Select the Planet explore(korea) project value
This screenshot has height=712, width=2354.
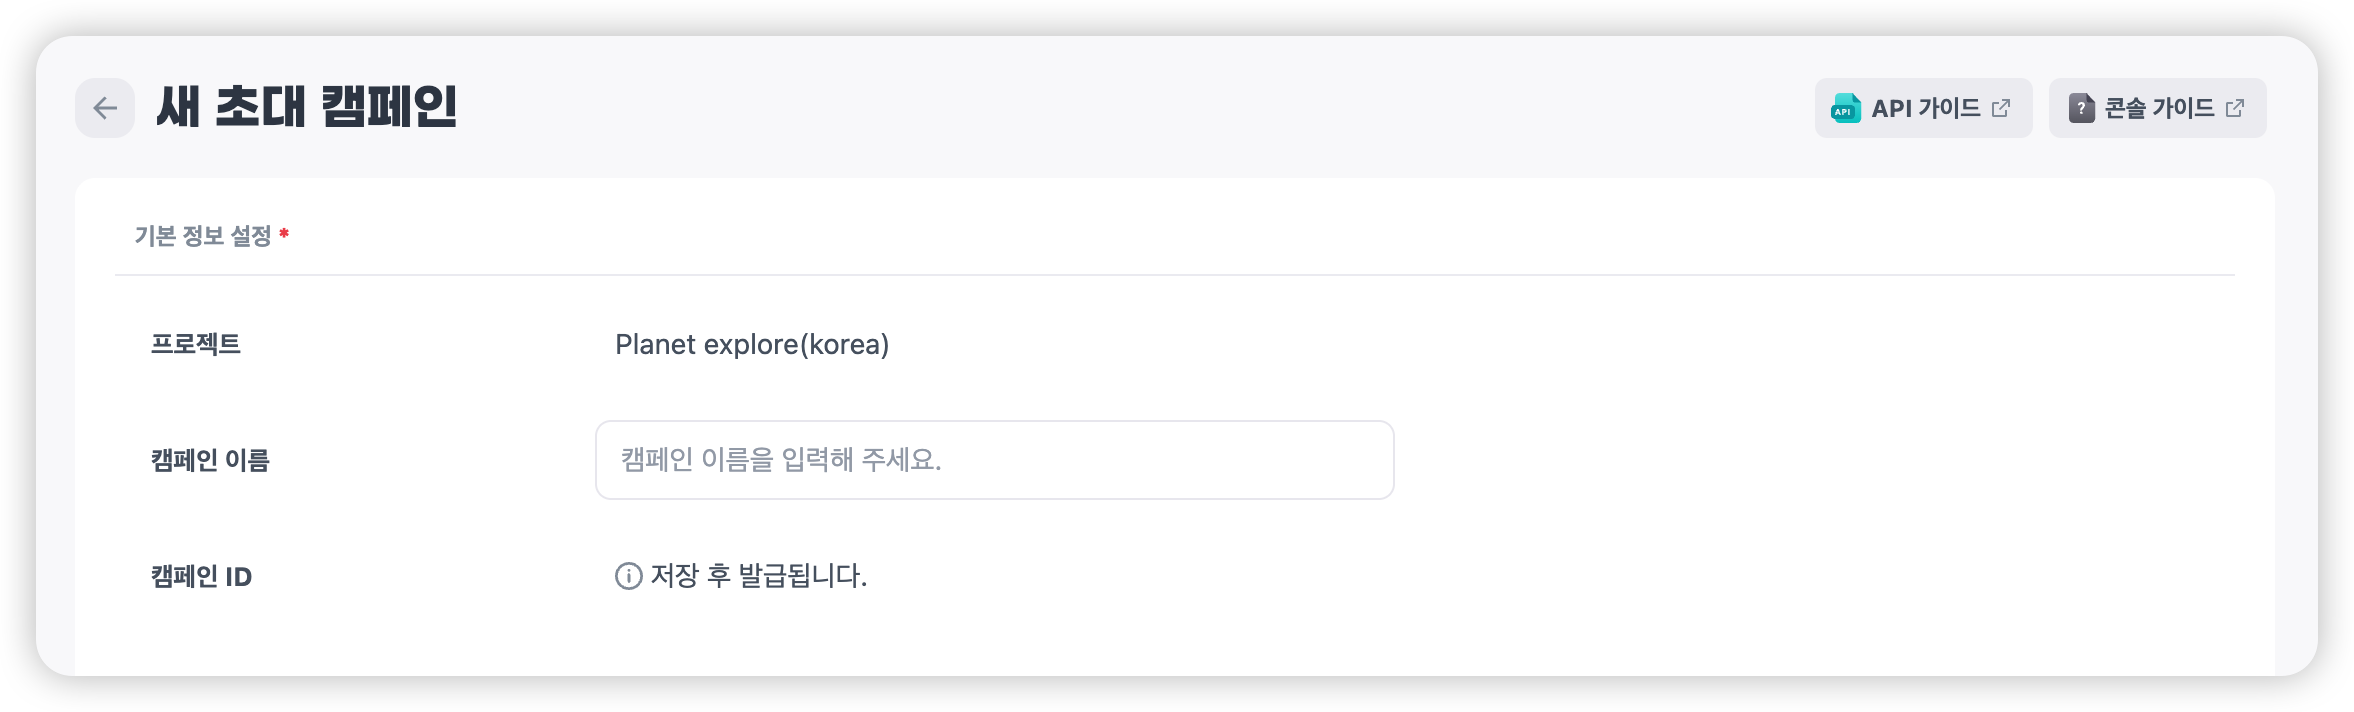[x=751, y=344]
